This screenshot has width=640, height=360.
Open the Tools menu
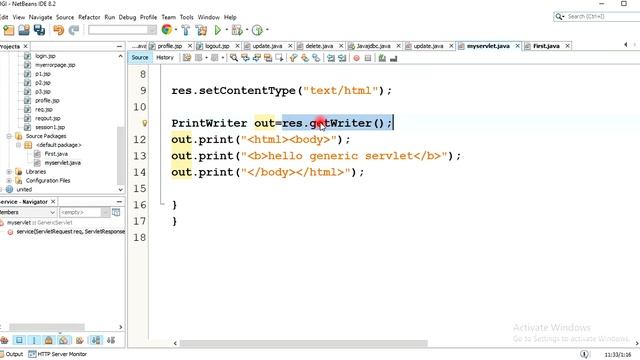(x=187, y=17)
